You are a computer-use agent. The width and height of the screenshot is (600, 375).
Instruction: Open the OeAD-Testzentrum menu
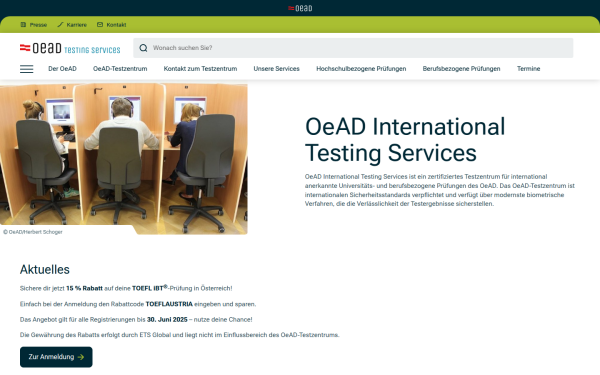point(120,69)
